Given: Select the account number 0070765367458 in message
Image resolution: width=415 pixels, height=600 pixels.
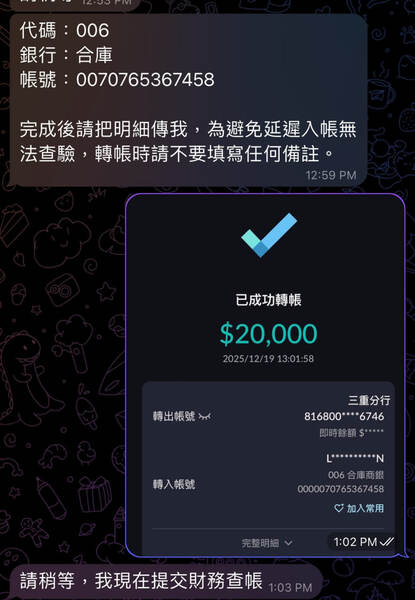Looking at the screenshot, I should (x=145, y=80).
